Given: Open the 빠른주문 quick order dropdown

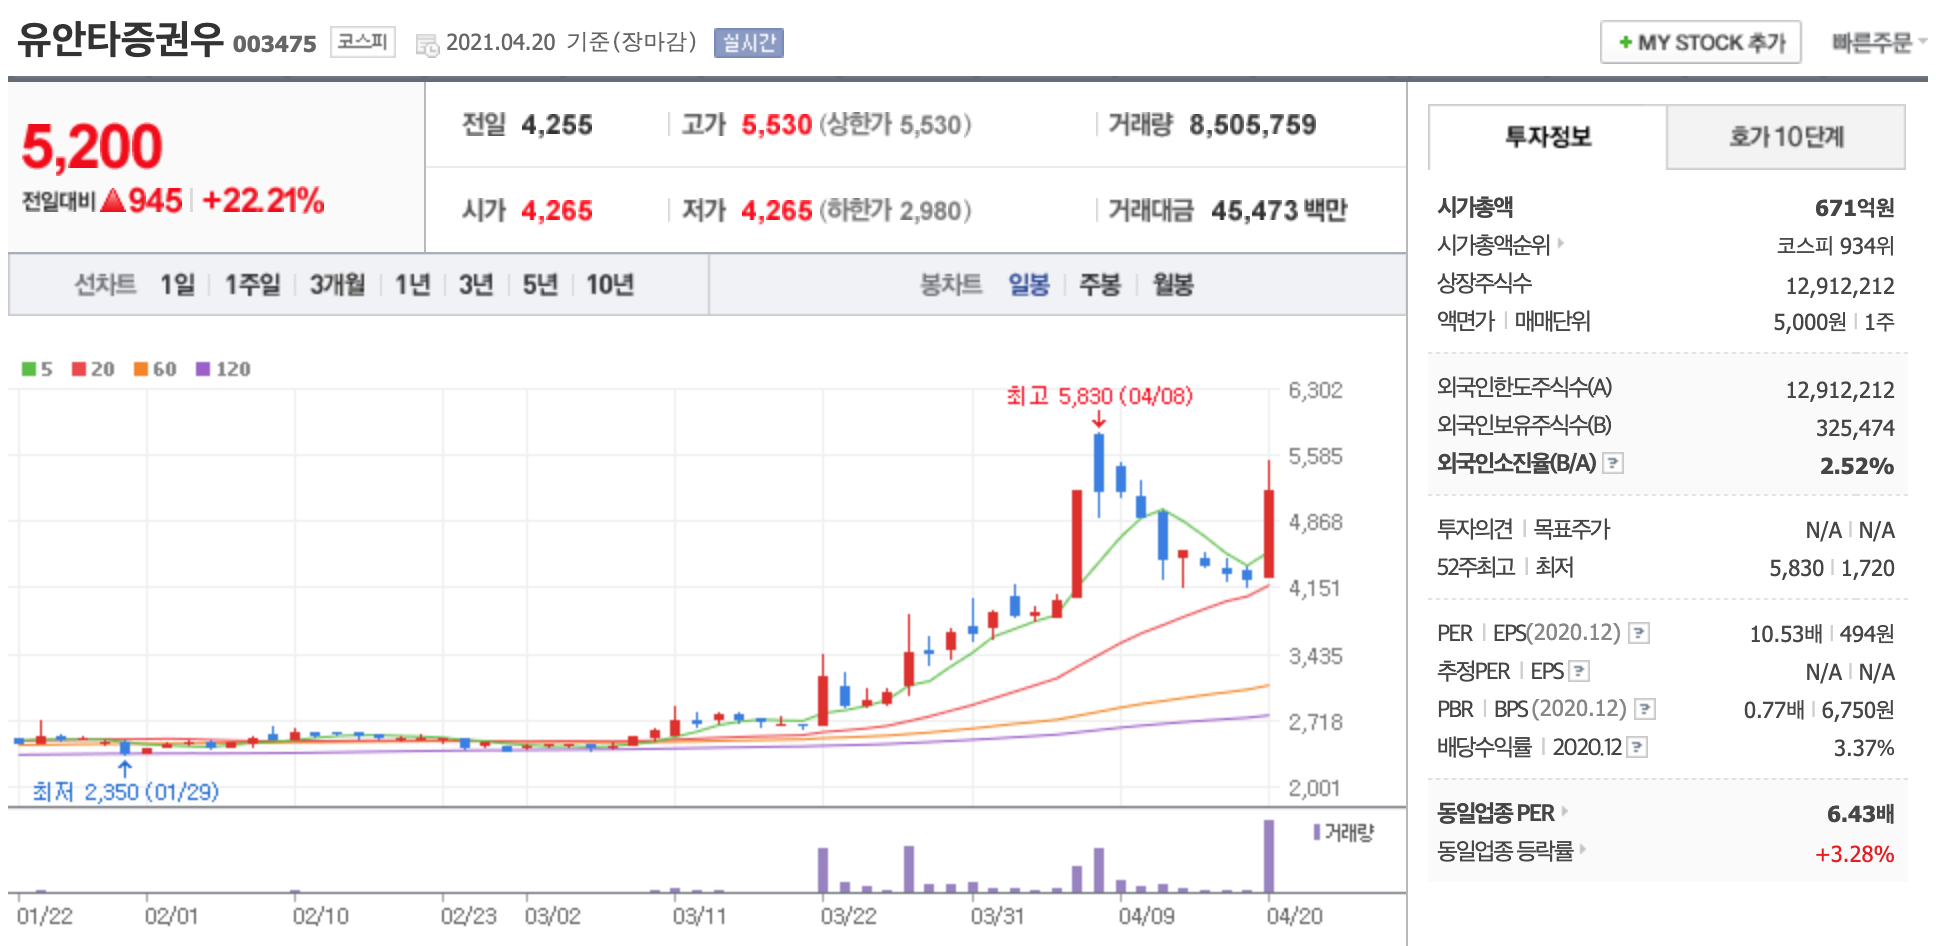Looking at the screenshot, I should tap(1878, 42).
